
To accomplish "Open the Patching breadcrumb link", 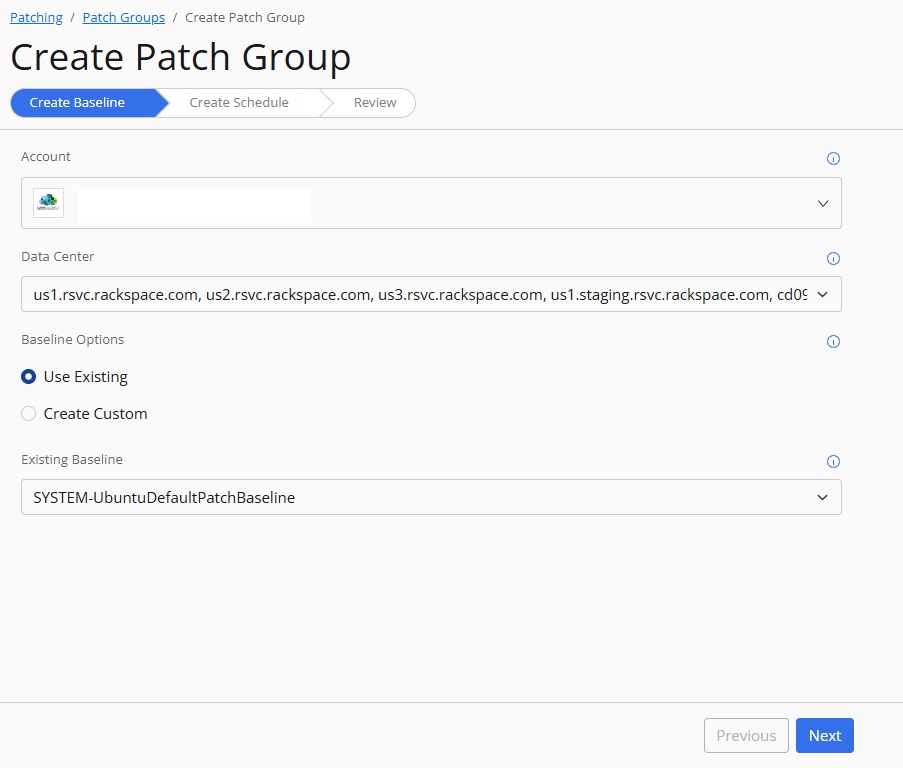I will 36,17.
